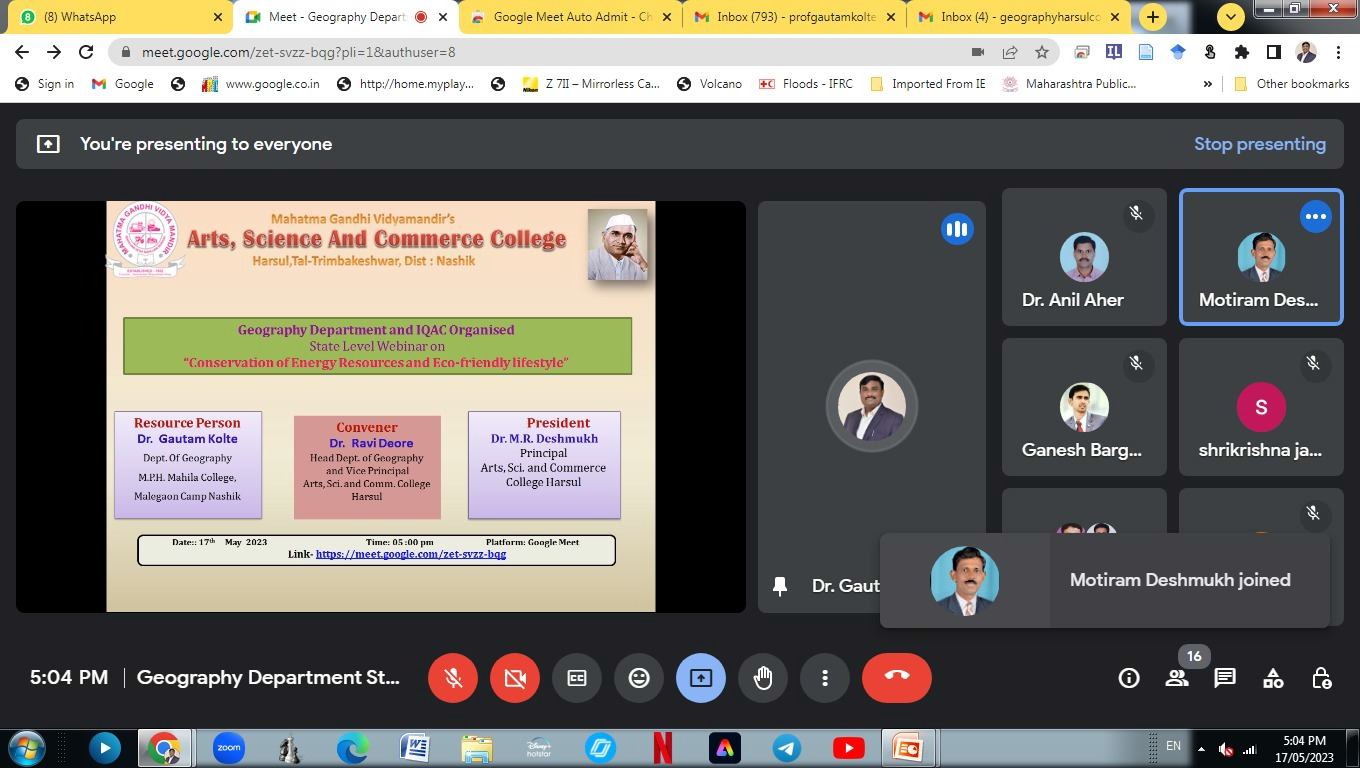The width and height of the screenshot is (1360, 768).
Task: Open Microsoft Word from the taskbar
Action: click(x=414, y=748)
